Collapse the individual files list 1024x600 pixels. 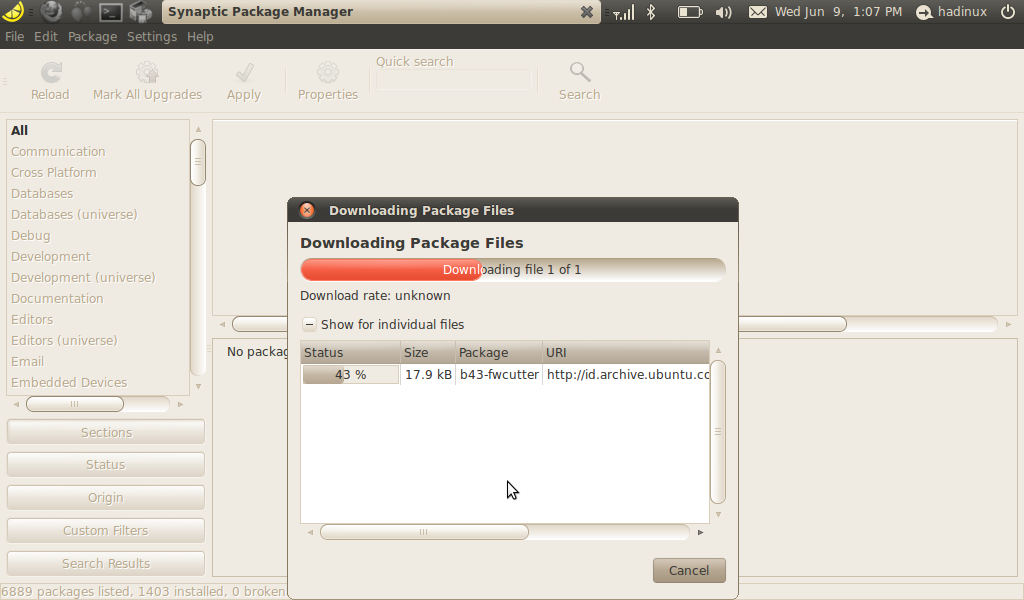309,324
